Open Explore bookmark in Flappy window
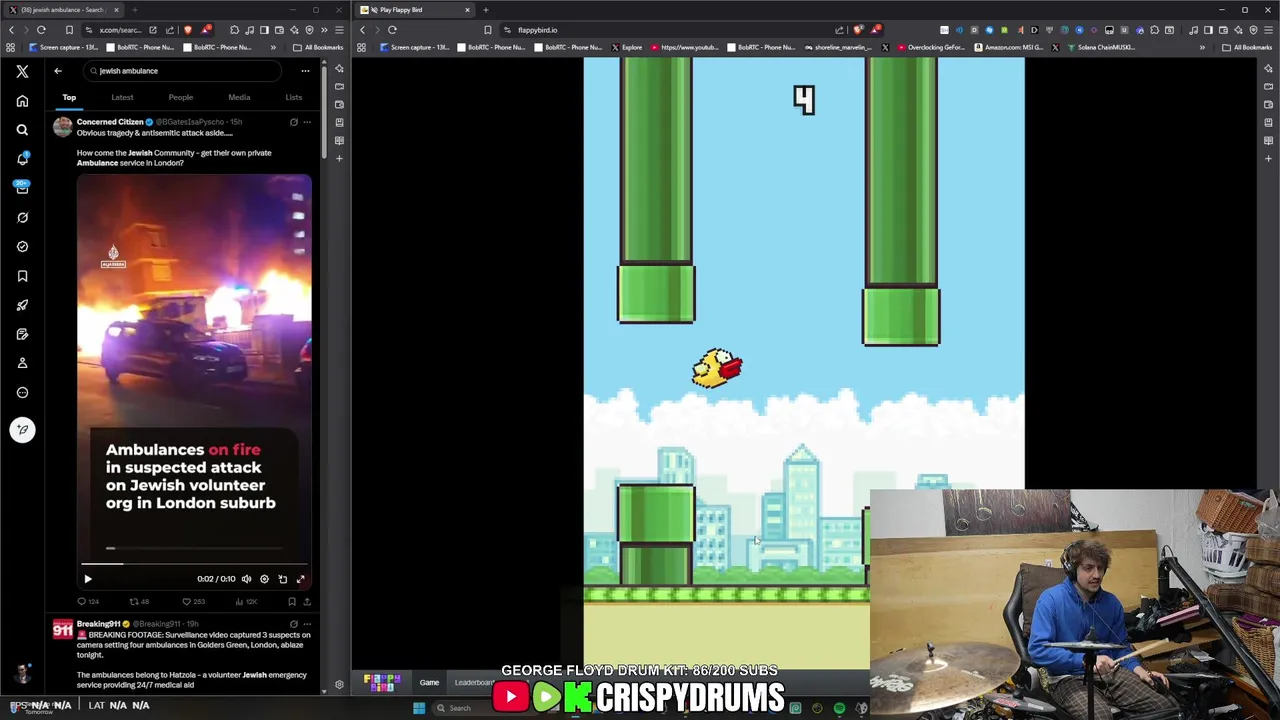The image size is (1280, 720). point(626,47)
